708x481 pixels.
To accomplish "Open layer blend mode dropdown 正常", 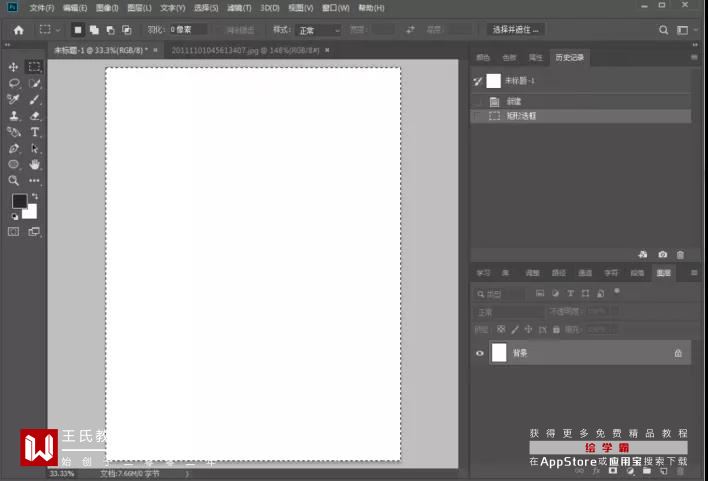I will pos(509,312).
